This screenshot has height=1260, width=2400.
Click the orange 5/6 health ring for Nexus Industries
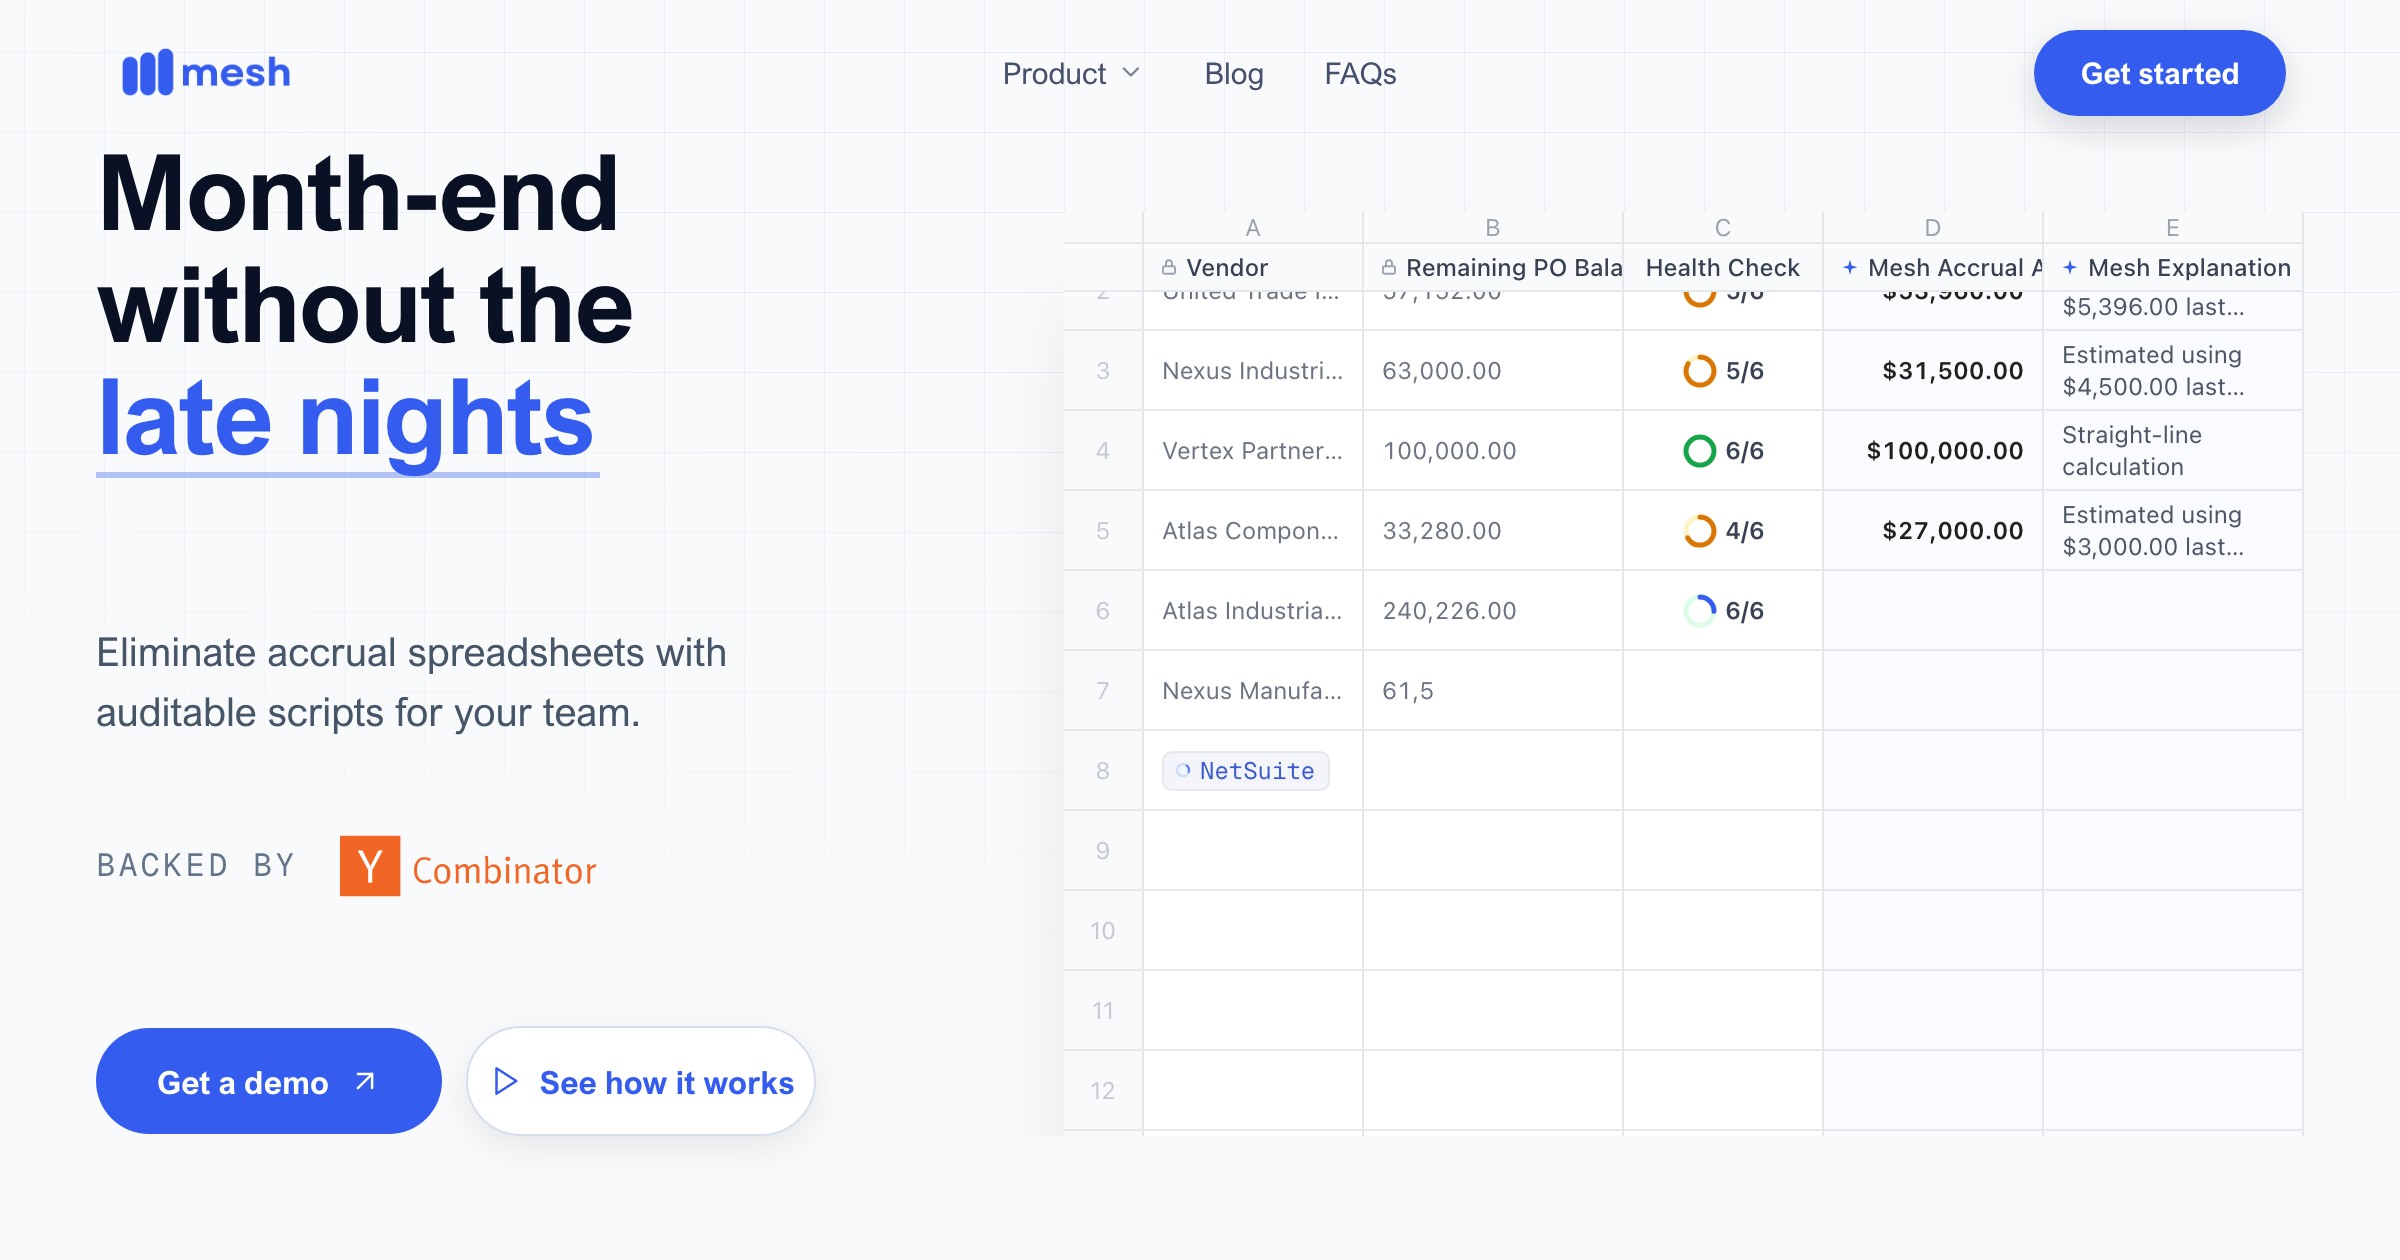point(1699,371)
